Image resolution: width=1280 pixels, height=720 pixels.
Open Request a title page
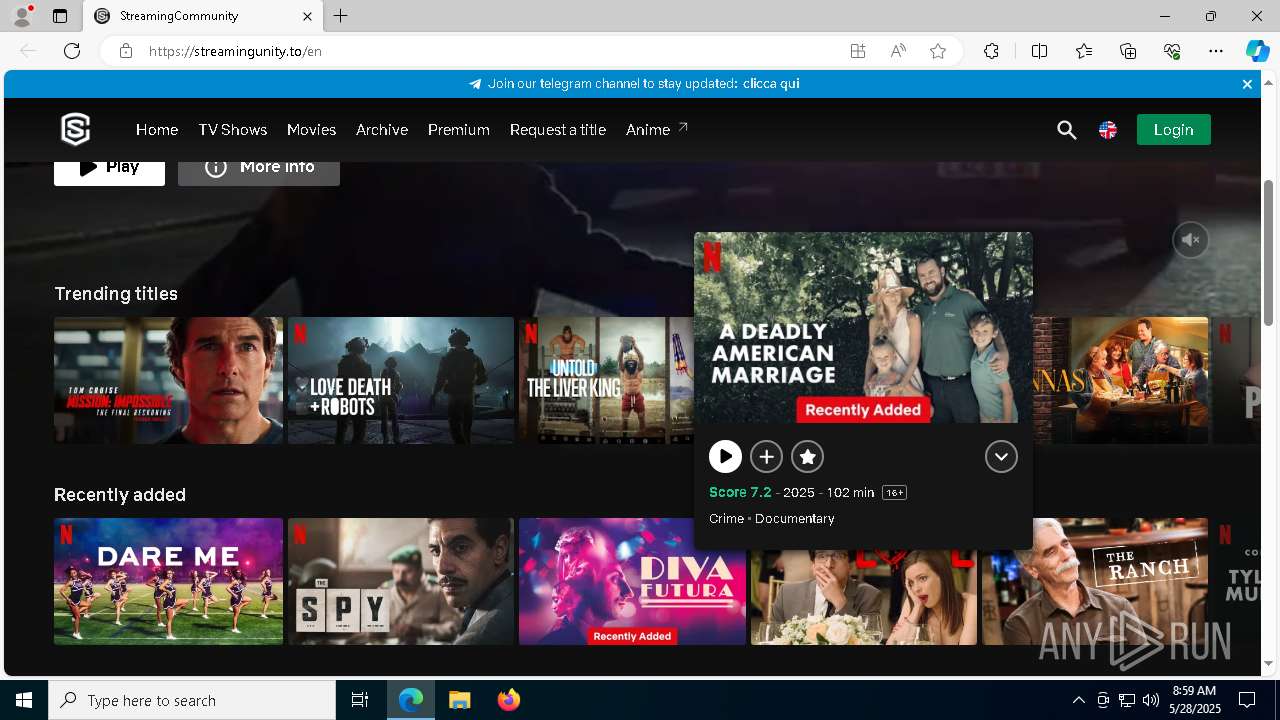(558, 130)
